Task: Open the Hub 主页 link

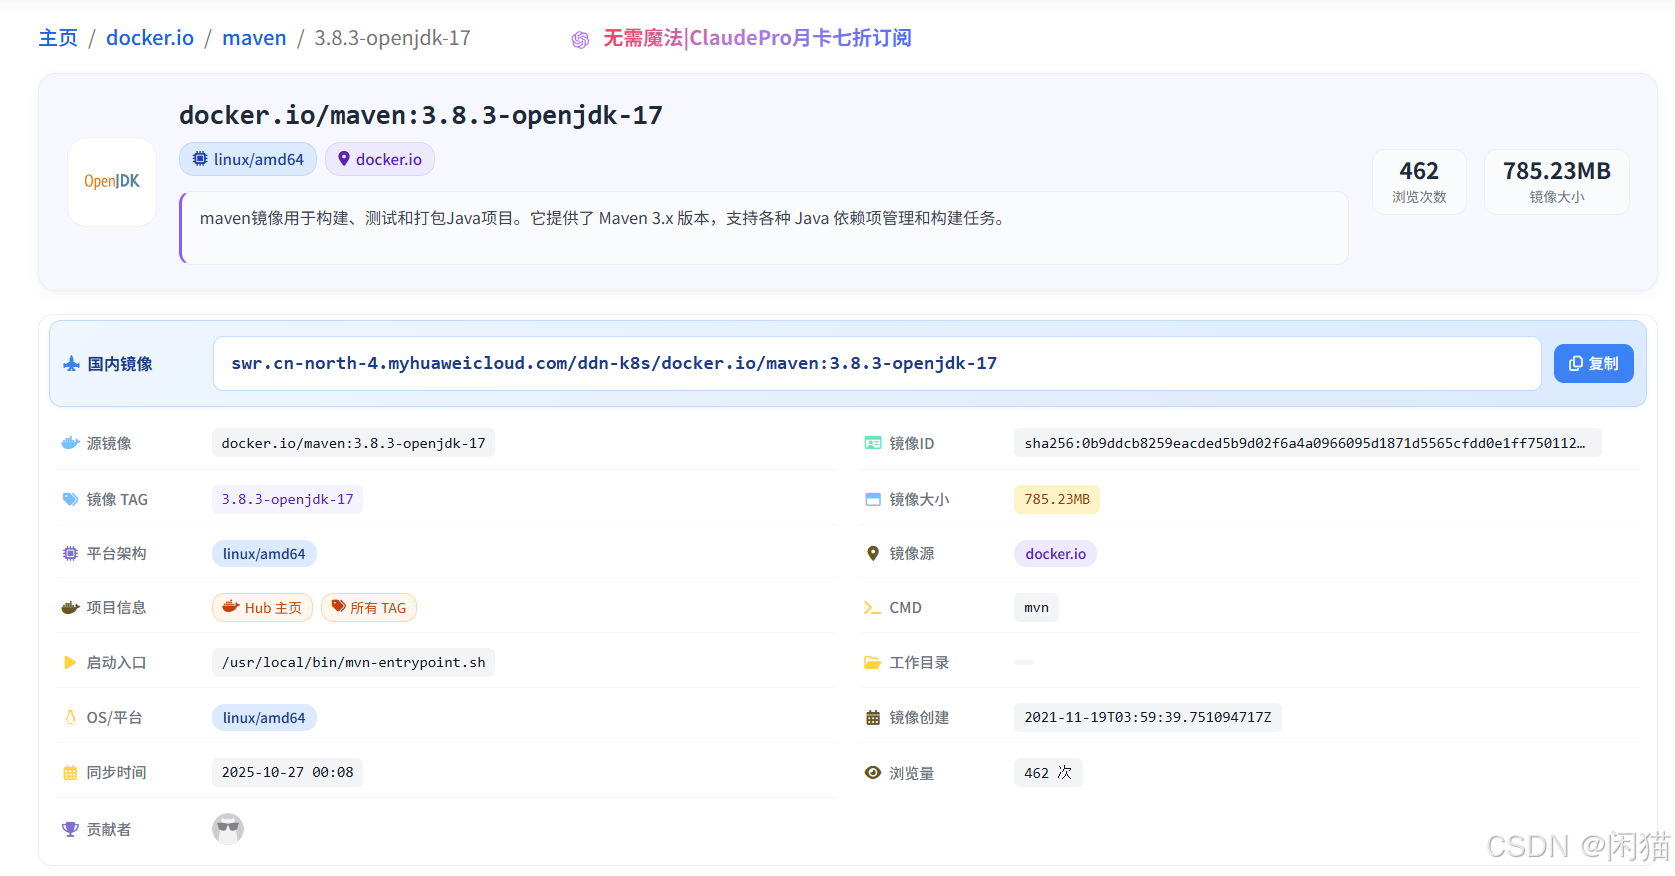Action: click(262, 607)
